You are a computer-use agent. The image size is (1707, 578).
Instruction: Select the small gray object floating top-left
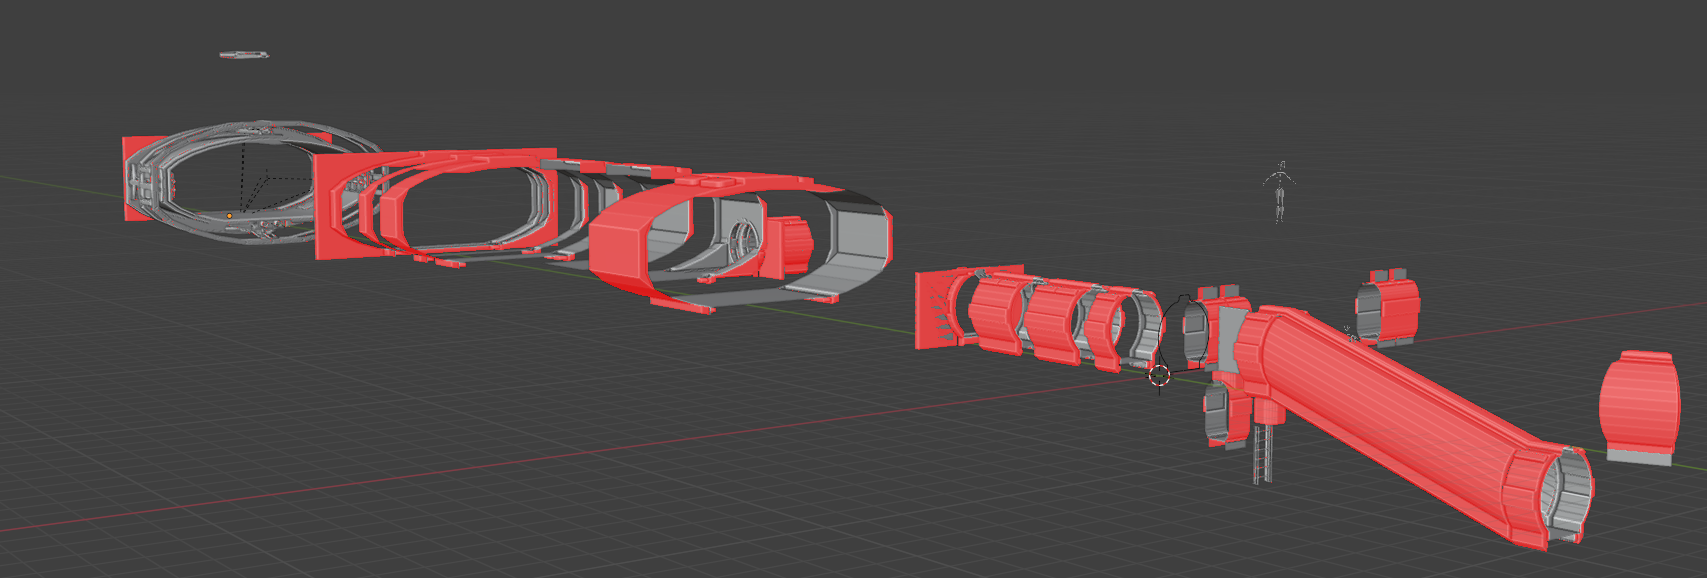point(244,54)
